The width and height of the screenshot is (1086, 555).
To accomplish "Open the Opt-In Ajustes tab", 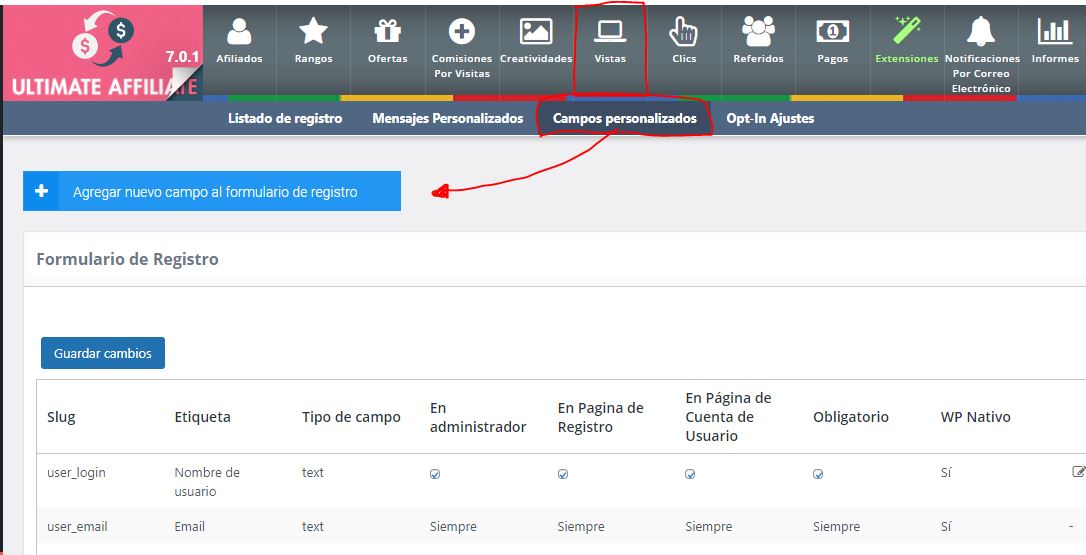I will pyautogui.click(x=770, y=118).
